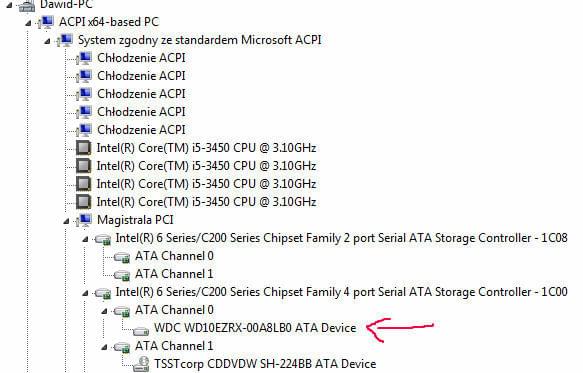
Task: Select the WDC WD10EZRX-00A8LB0 ATA Device entry
Action: pyautogui.click(x=255, y=328)
